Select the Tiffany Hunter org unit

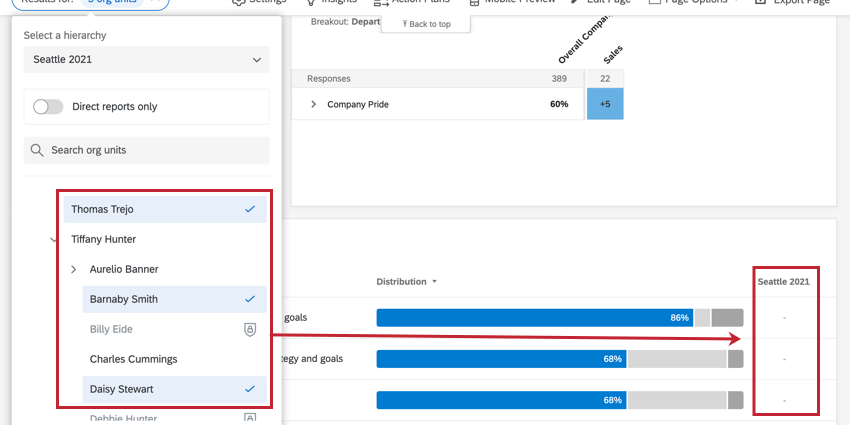[104, 239]
